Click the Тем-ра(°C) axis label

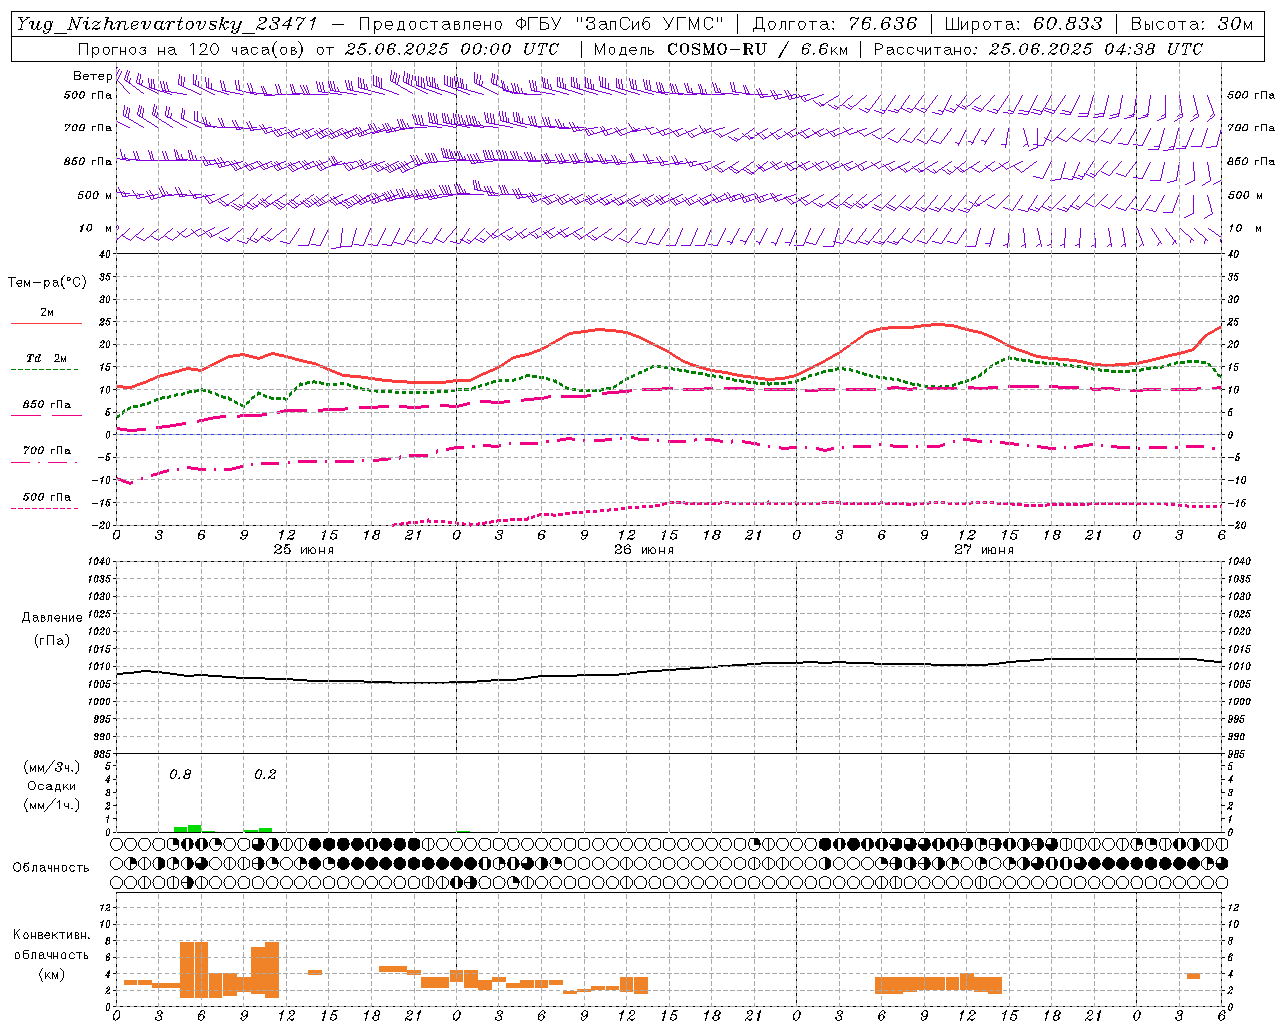(x=47, y=283)
